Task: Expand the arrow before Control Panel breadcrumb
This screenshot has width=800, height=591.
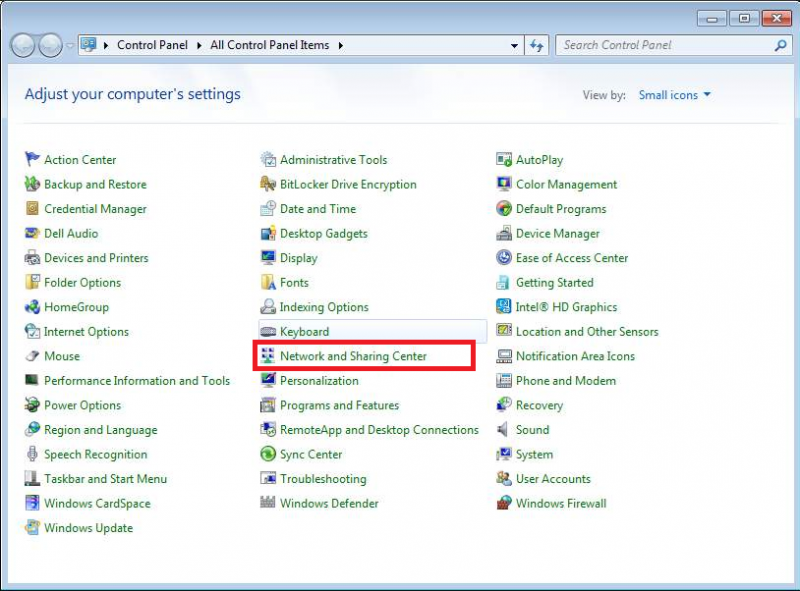Action: tap(106, 45)
